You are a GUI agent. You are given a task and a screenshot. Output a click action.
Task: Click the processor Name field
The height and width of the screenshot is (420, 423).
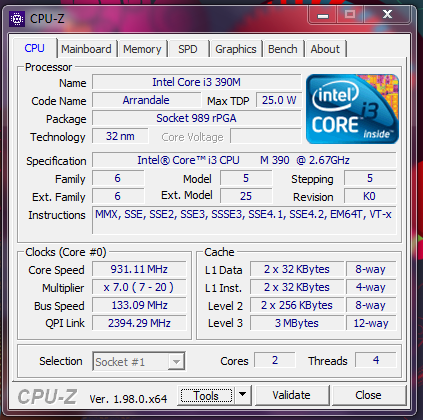click(x=197, y=82)
